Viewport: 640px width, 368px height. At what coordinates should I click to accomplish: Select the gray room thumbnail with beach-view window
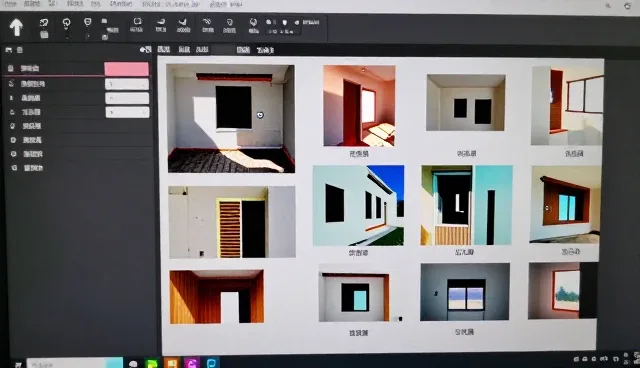pos(465,292)
